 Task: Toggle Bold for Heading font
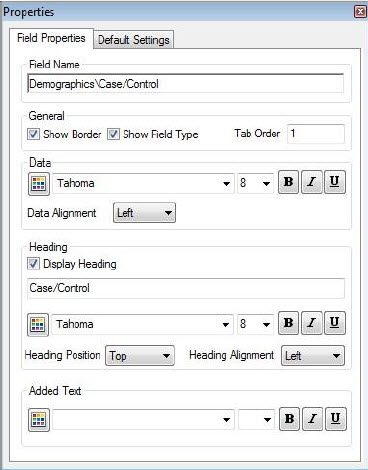point(289,323)
